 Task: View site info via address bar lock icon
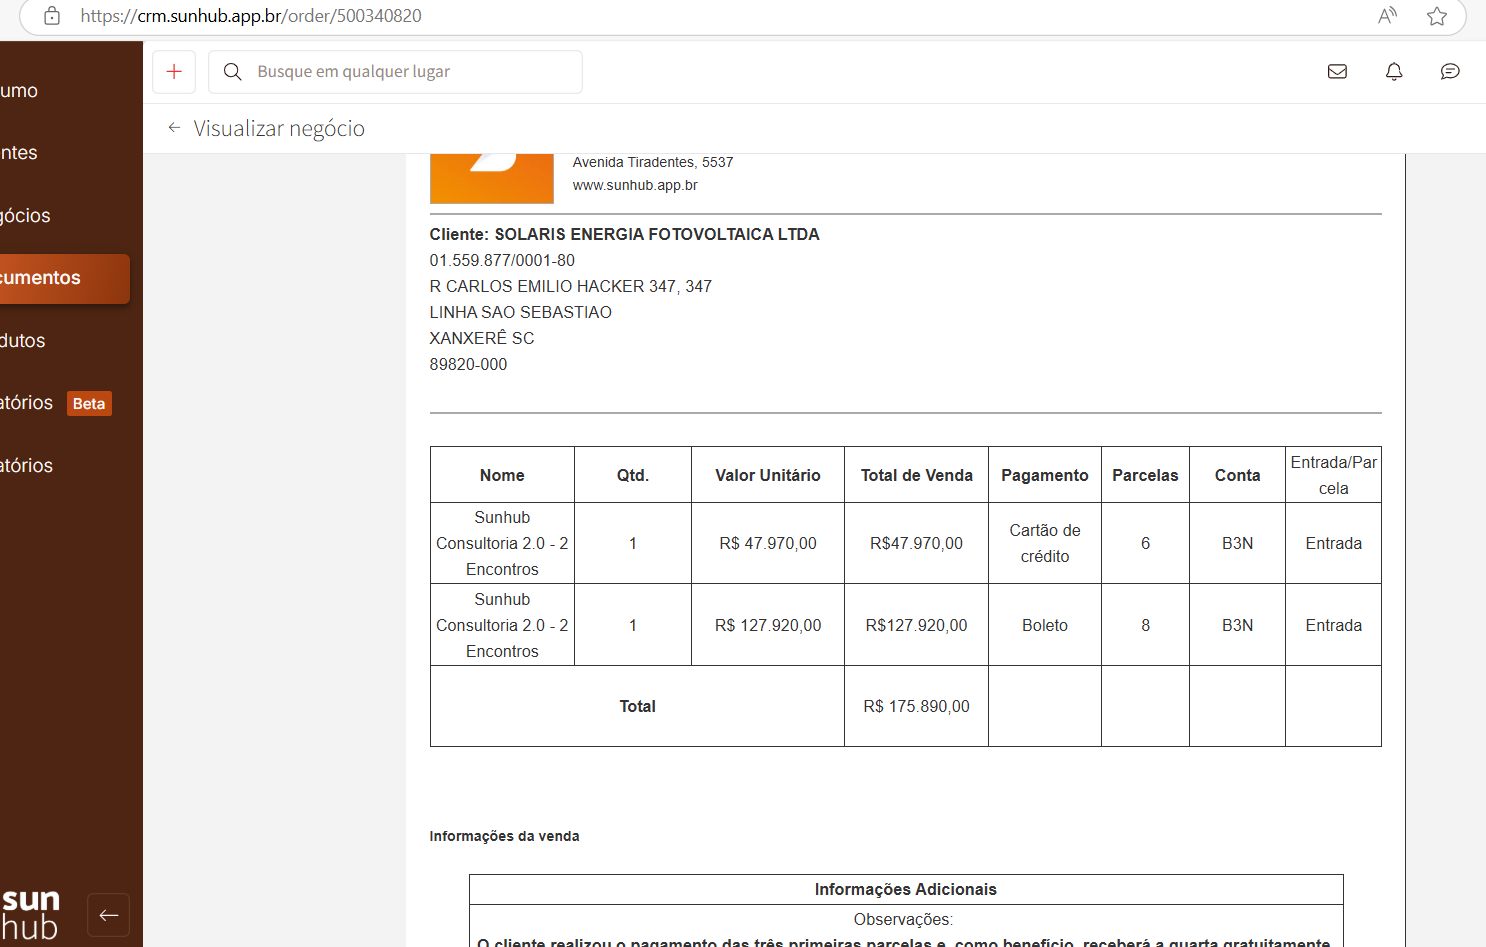pyautogui.click(x=52, y=16)
